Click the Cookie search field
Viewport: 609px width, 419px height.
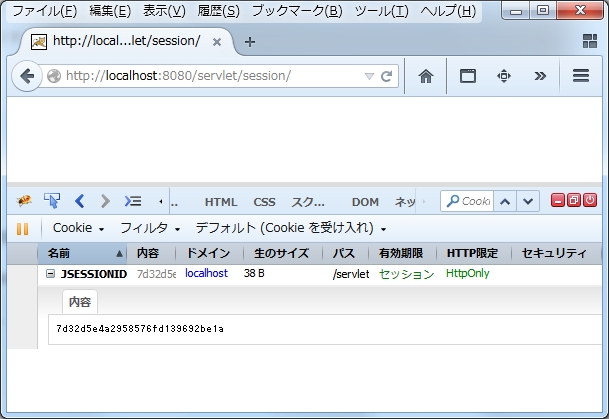click(467, 201)
